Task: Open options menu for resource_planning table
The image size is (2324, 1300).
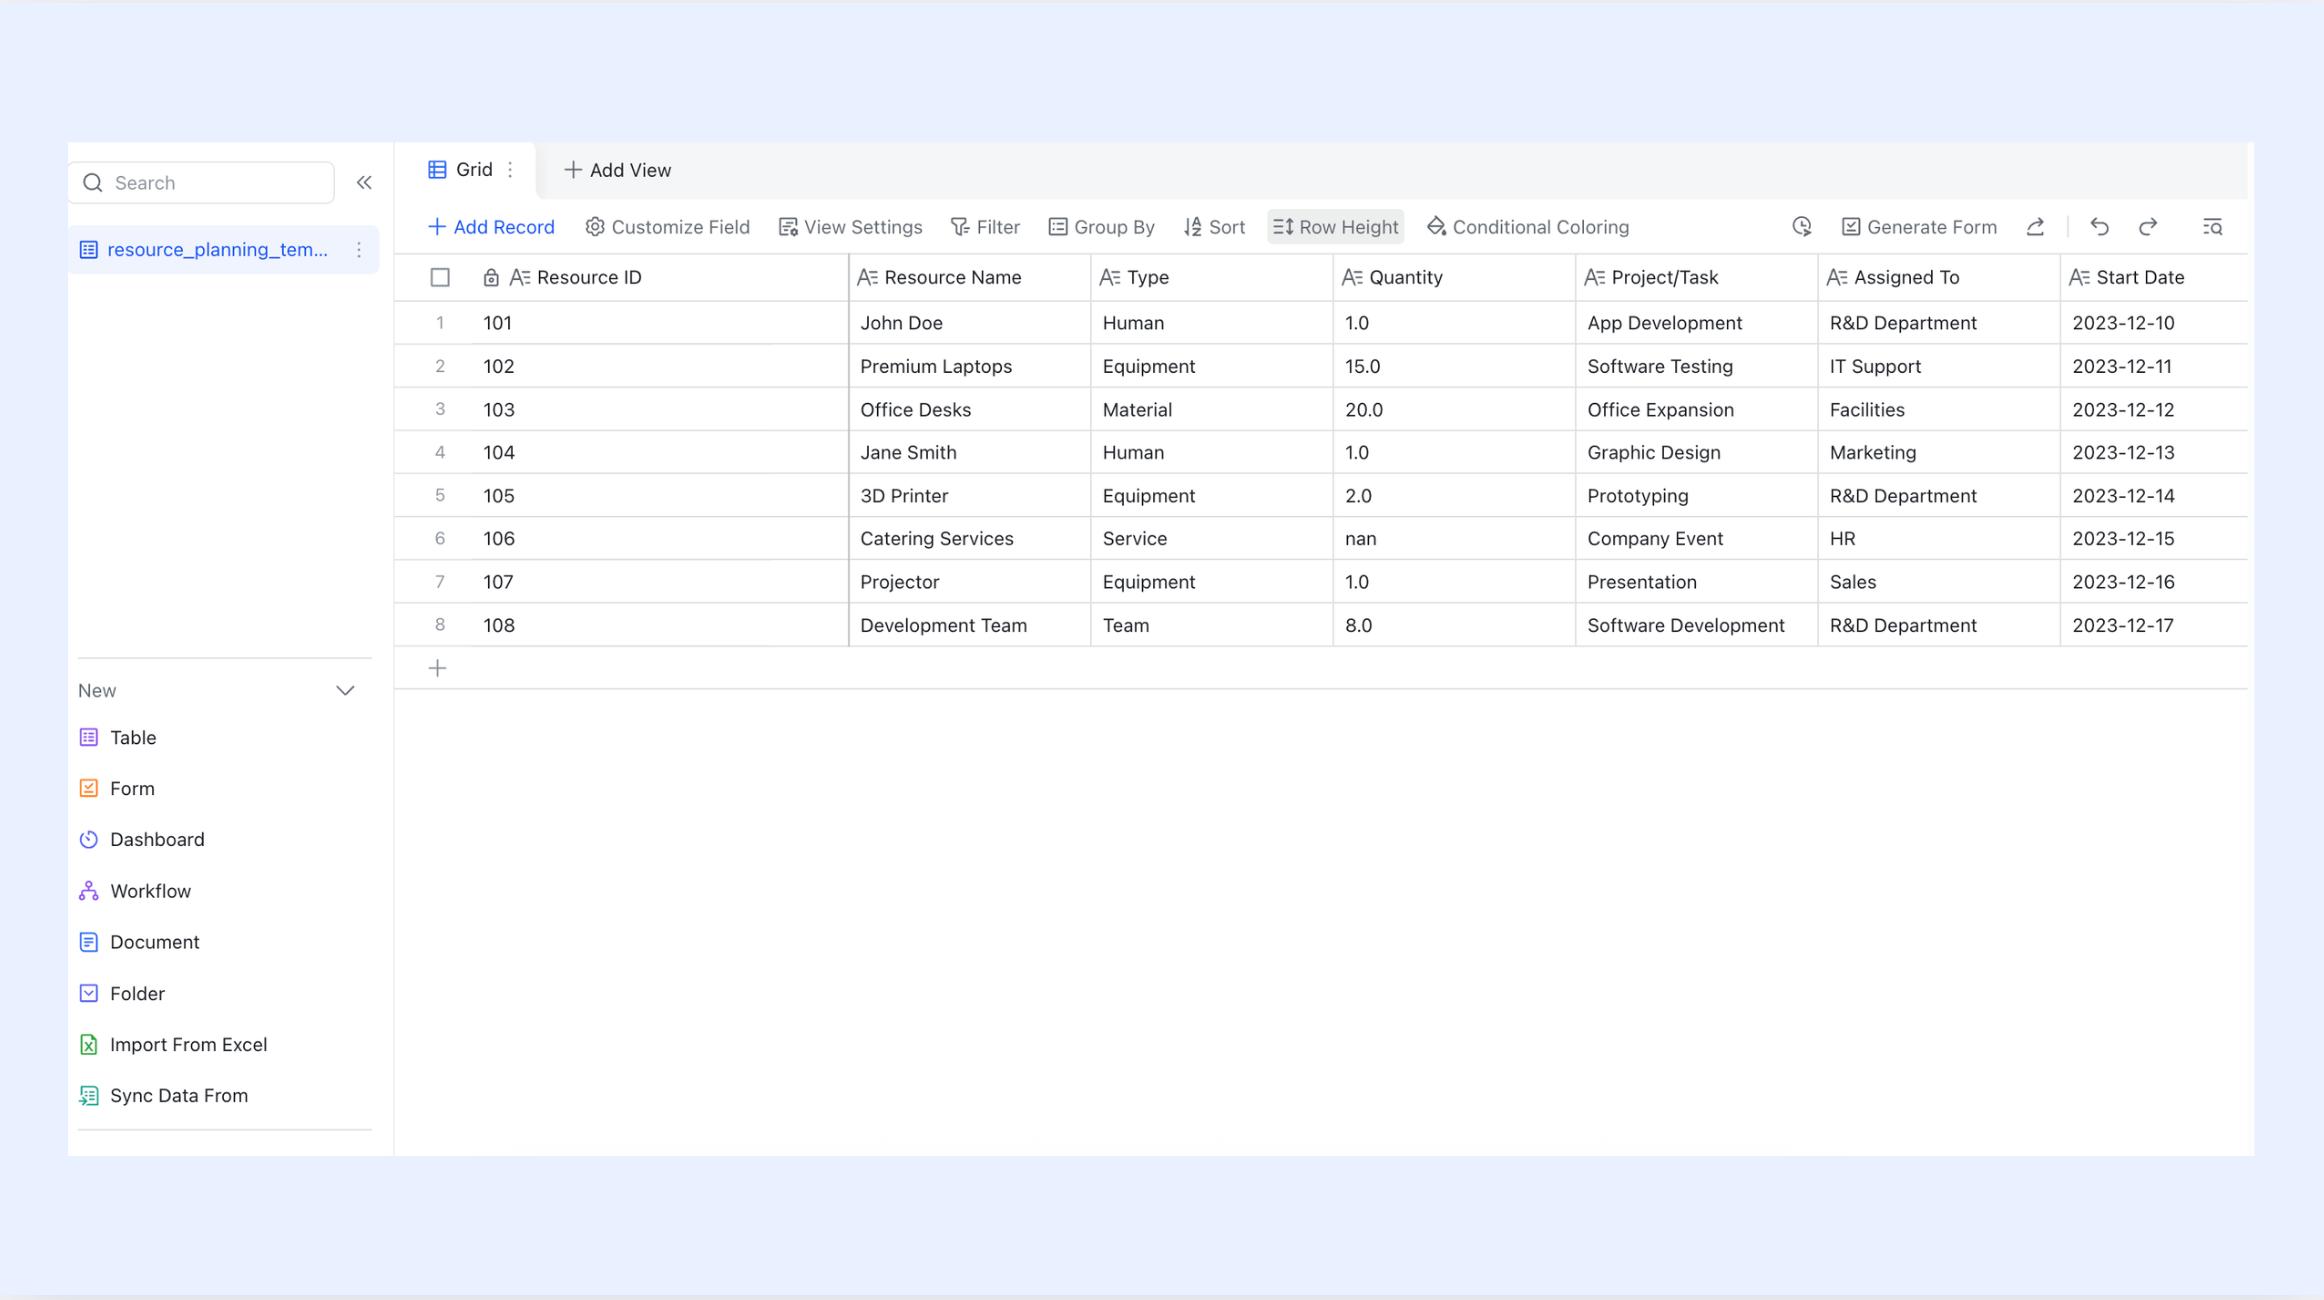Action: point(359,250)
